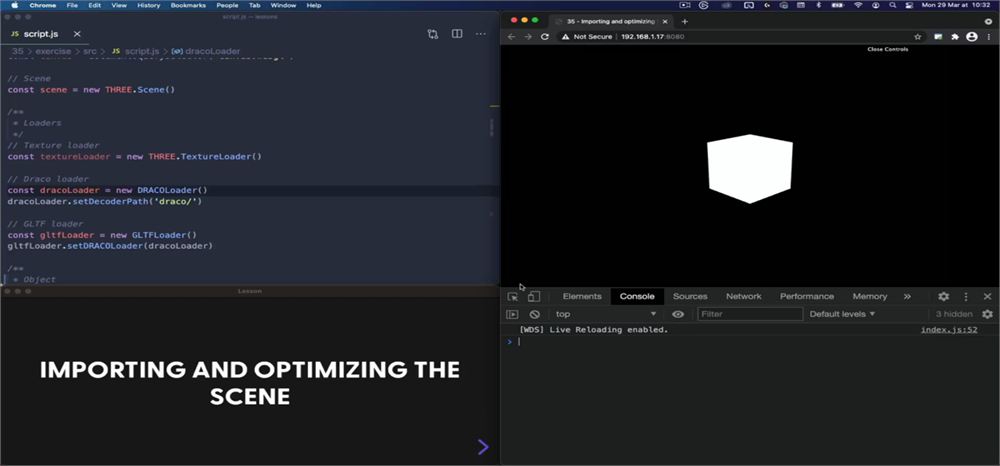
Task: Open the Chrome profile avatar
Action: pyautogui.click(x=971, y=37)
